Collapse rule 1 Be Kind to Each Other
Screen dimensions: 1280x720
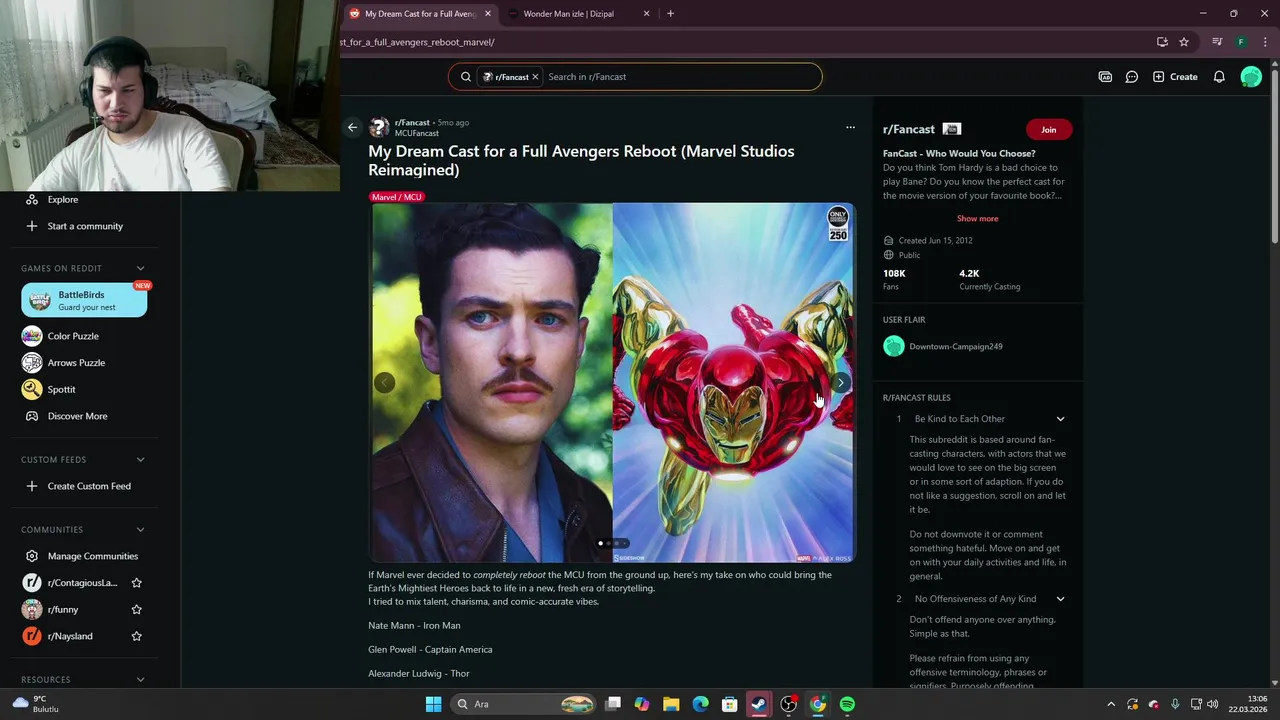1060,419
